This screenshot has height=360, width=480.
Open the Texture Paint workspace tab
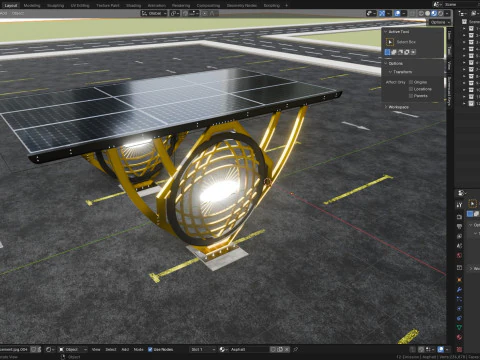coord(108,5)
